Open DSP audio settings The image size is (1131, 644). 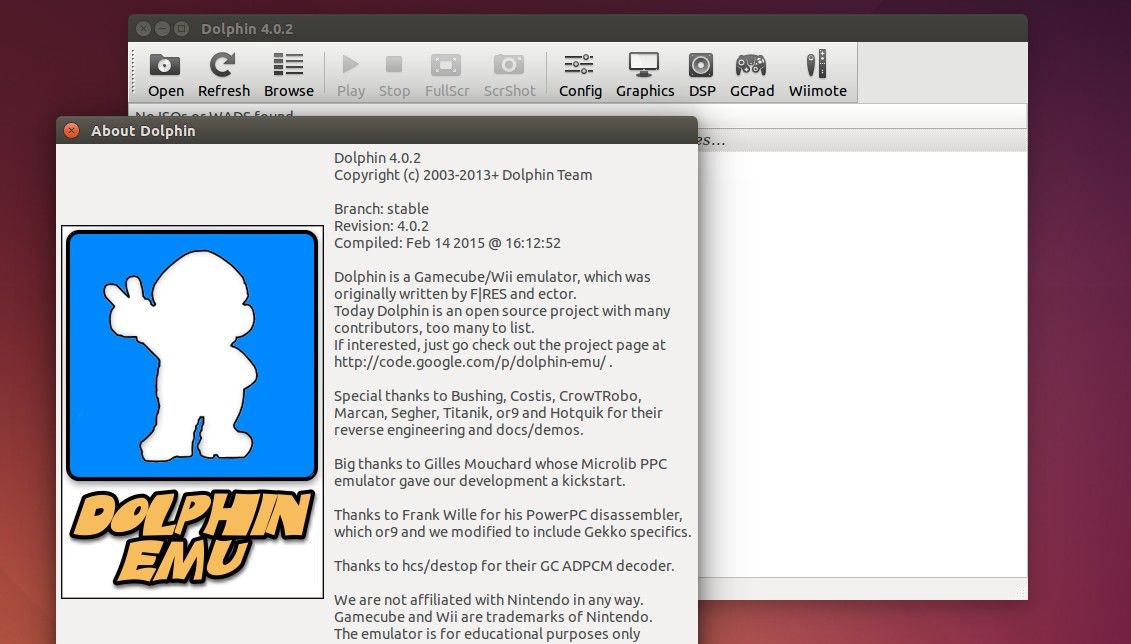tap(701, 74)
